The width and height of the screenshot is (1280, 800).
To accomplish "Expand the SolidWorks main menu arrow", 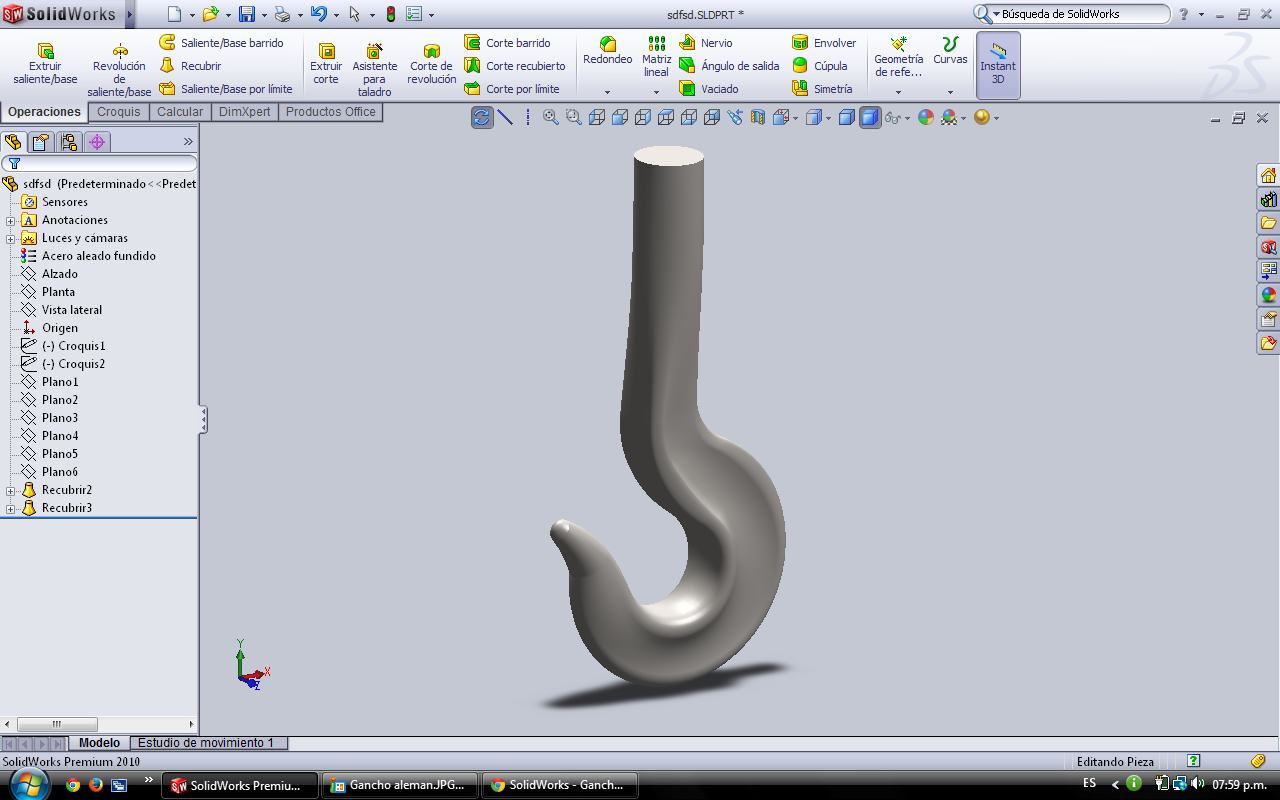I will 130,14.
